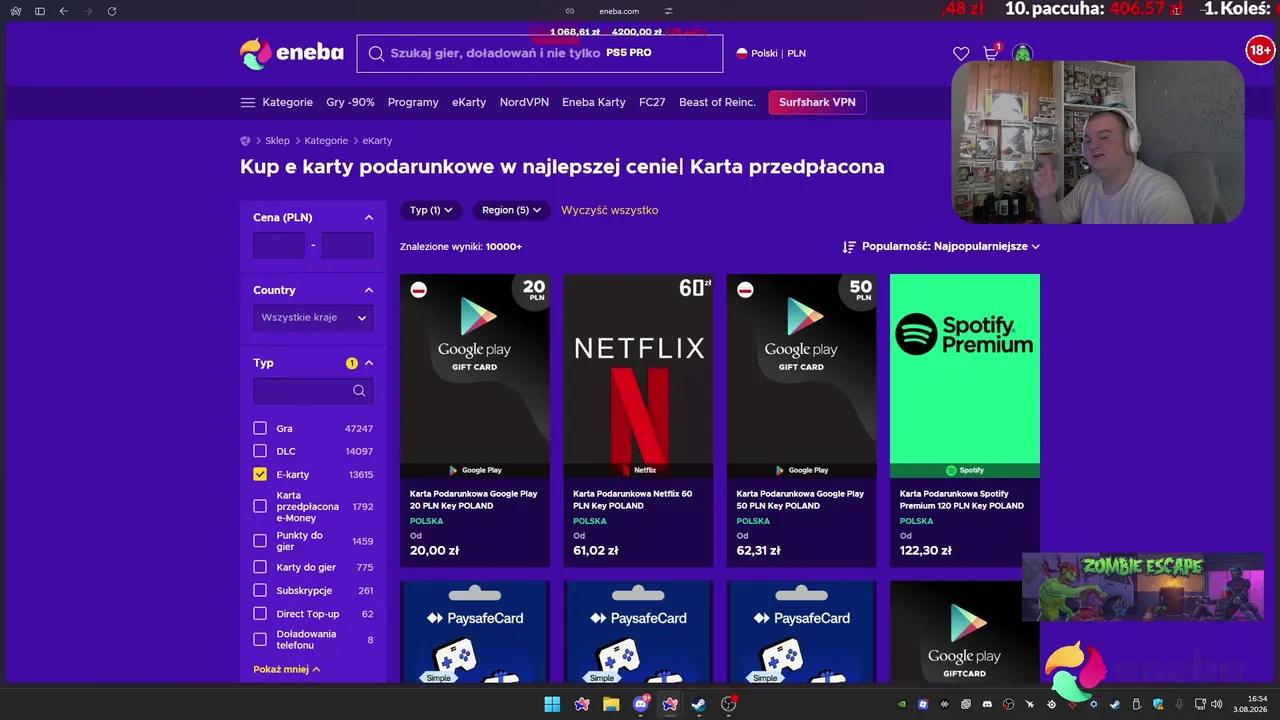Change language and currency Polski | PLN
This screenshot has height=720, width=1280.
click(x=771, y=53)
